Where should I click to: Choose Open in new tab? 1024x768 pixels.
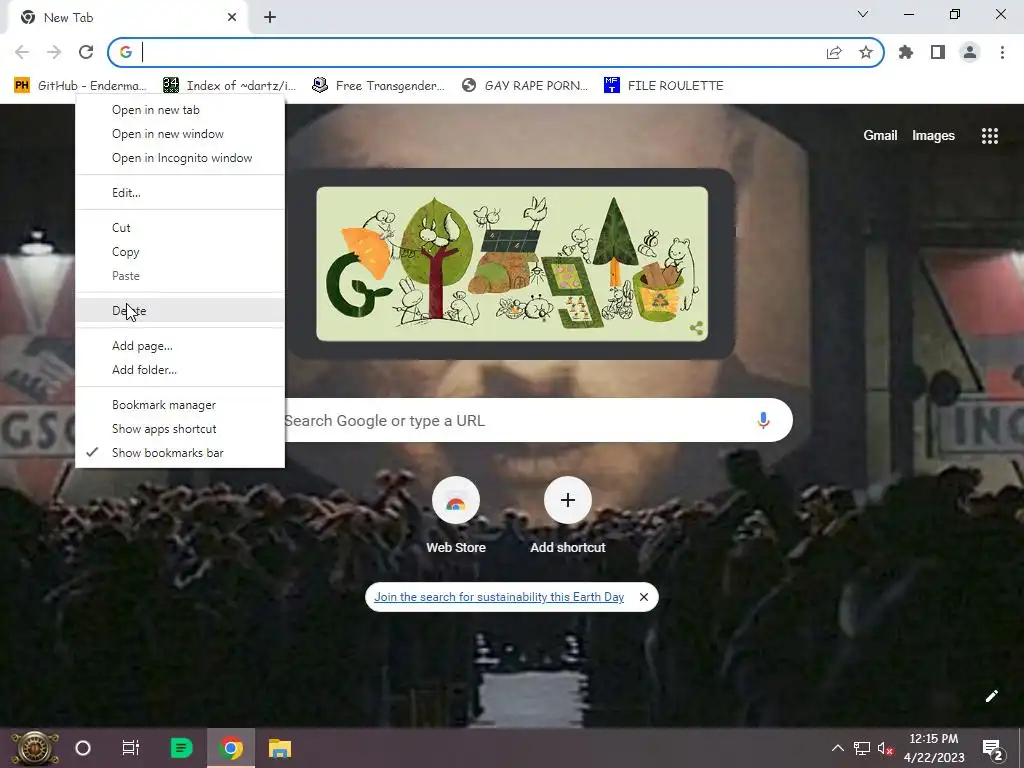pos(180,110)
